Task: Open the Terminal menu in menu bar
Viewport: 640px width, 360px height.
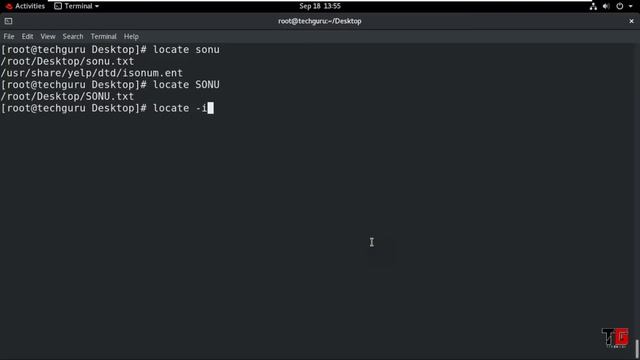Action: click(103, 36)
